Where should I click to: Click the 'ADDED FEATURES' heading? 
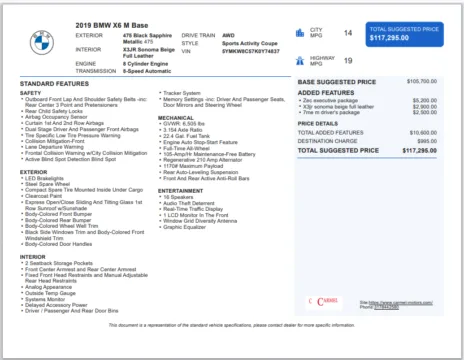pos(326,93)
